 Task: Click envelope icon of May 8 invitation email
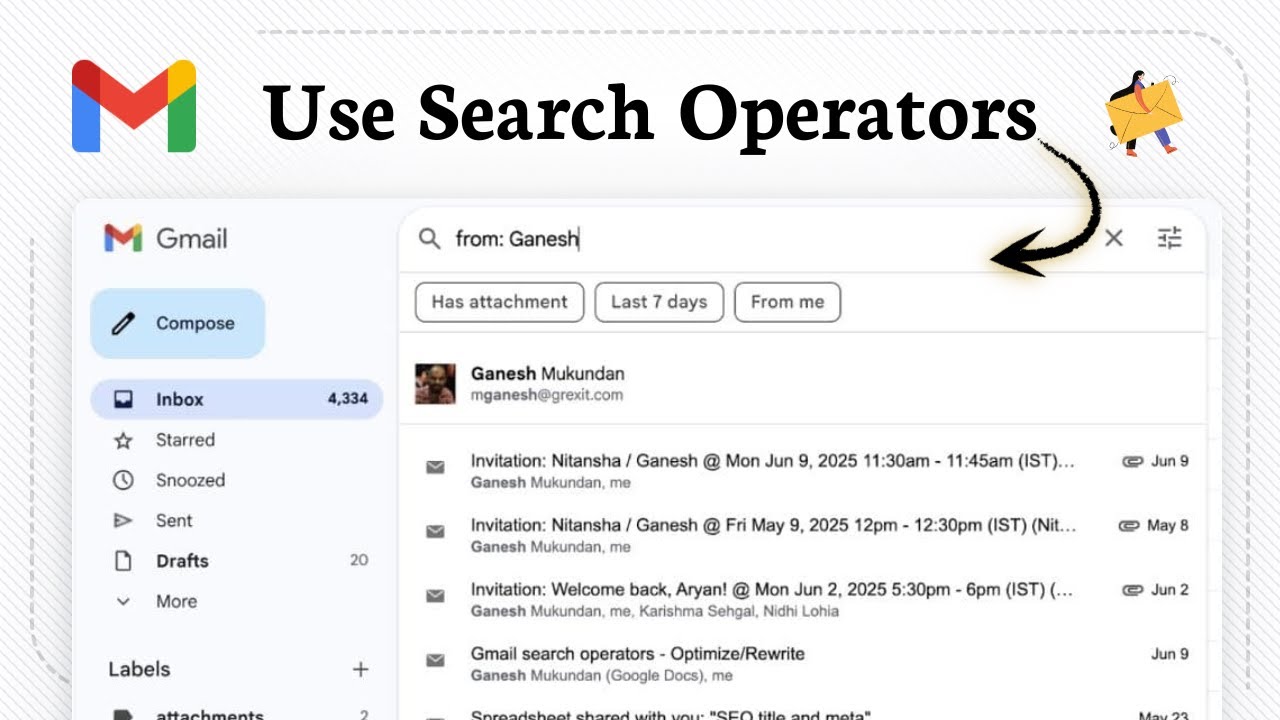(x=435, y=531)
